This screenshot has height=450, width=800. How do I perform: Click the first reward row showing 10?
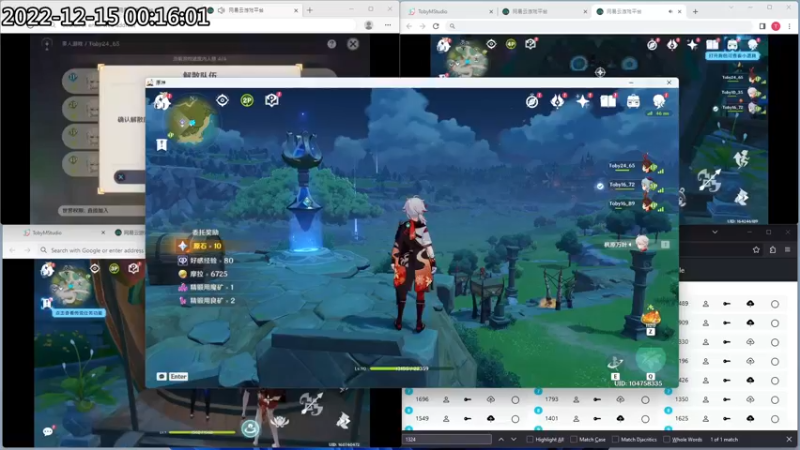pyautogui.click(x=200, y=246)
